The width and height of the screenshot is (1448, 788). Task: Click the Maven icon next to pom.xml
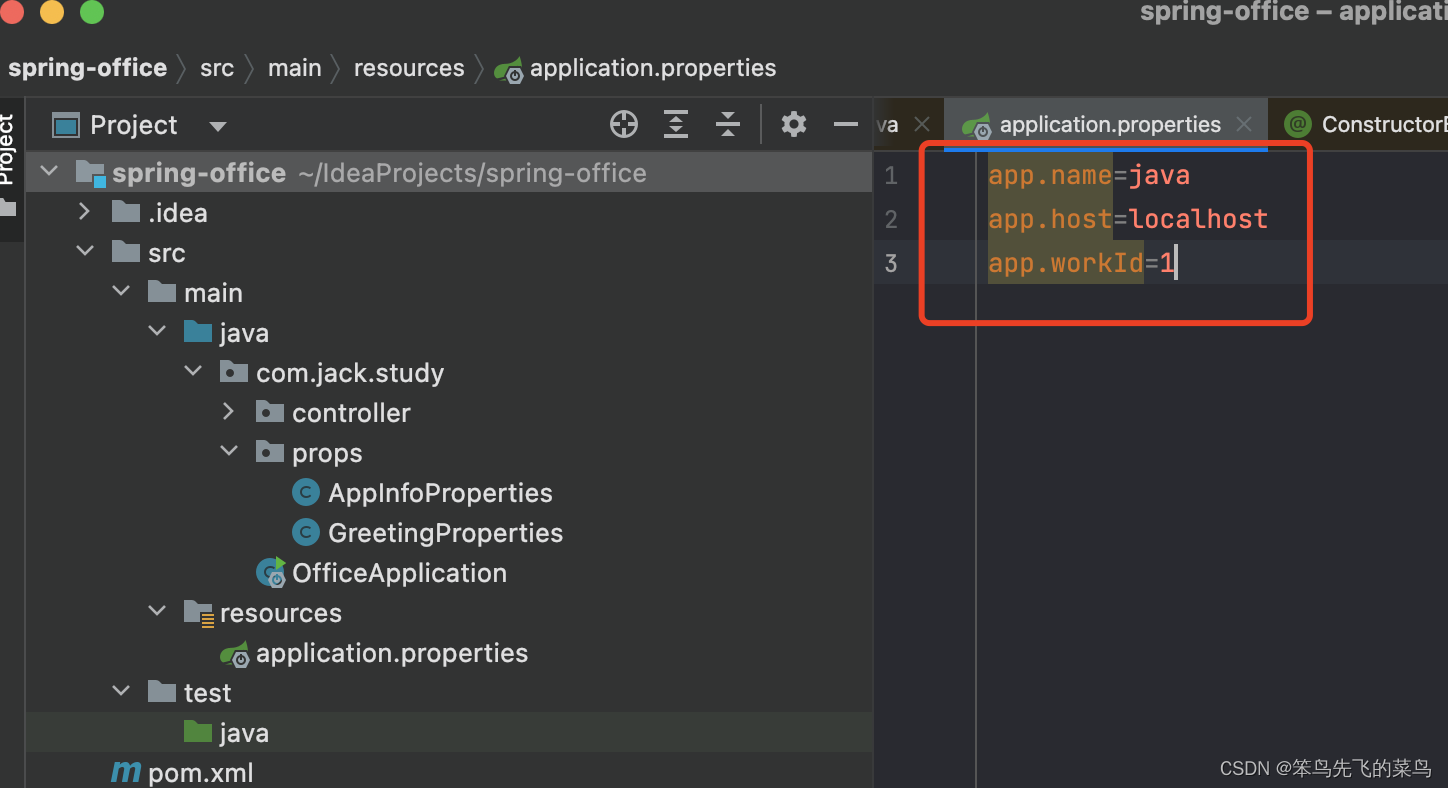coord(126,771)
